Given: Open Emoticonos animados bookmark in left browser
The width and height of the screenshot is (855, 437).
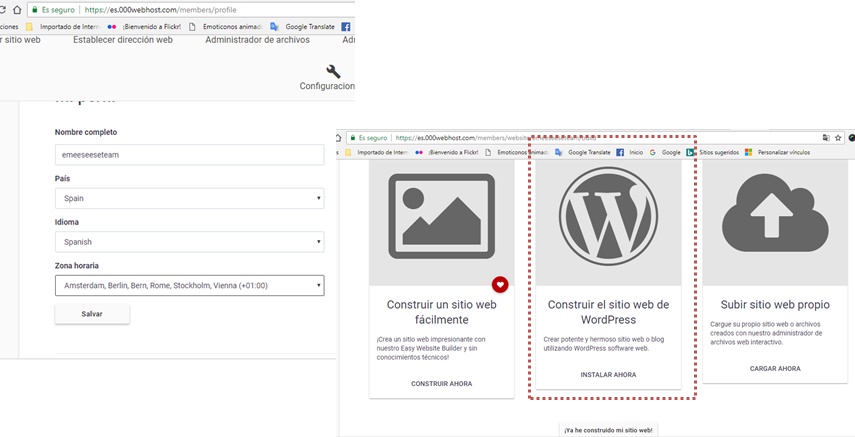Looking at the screenshot, I should 226,26.
